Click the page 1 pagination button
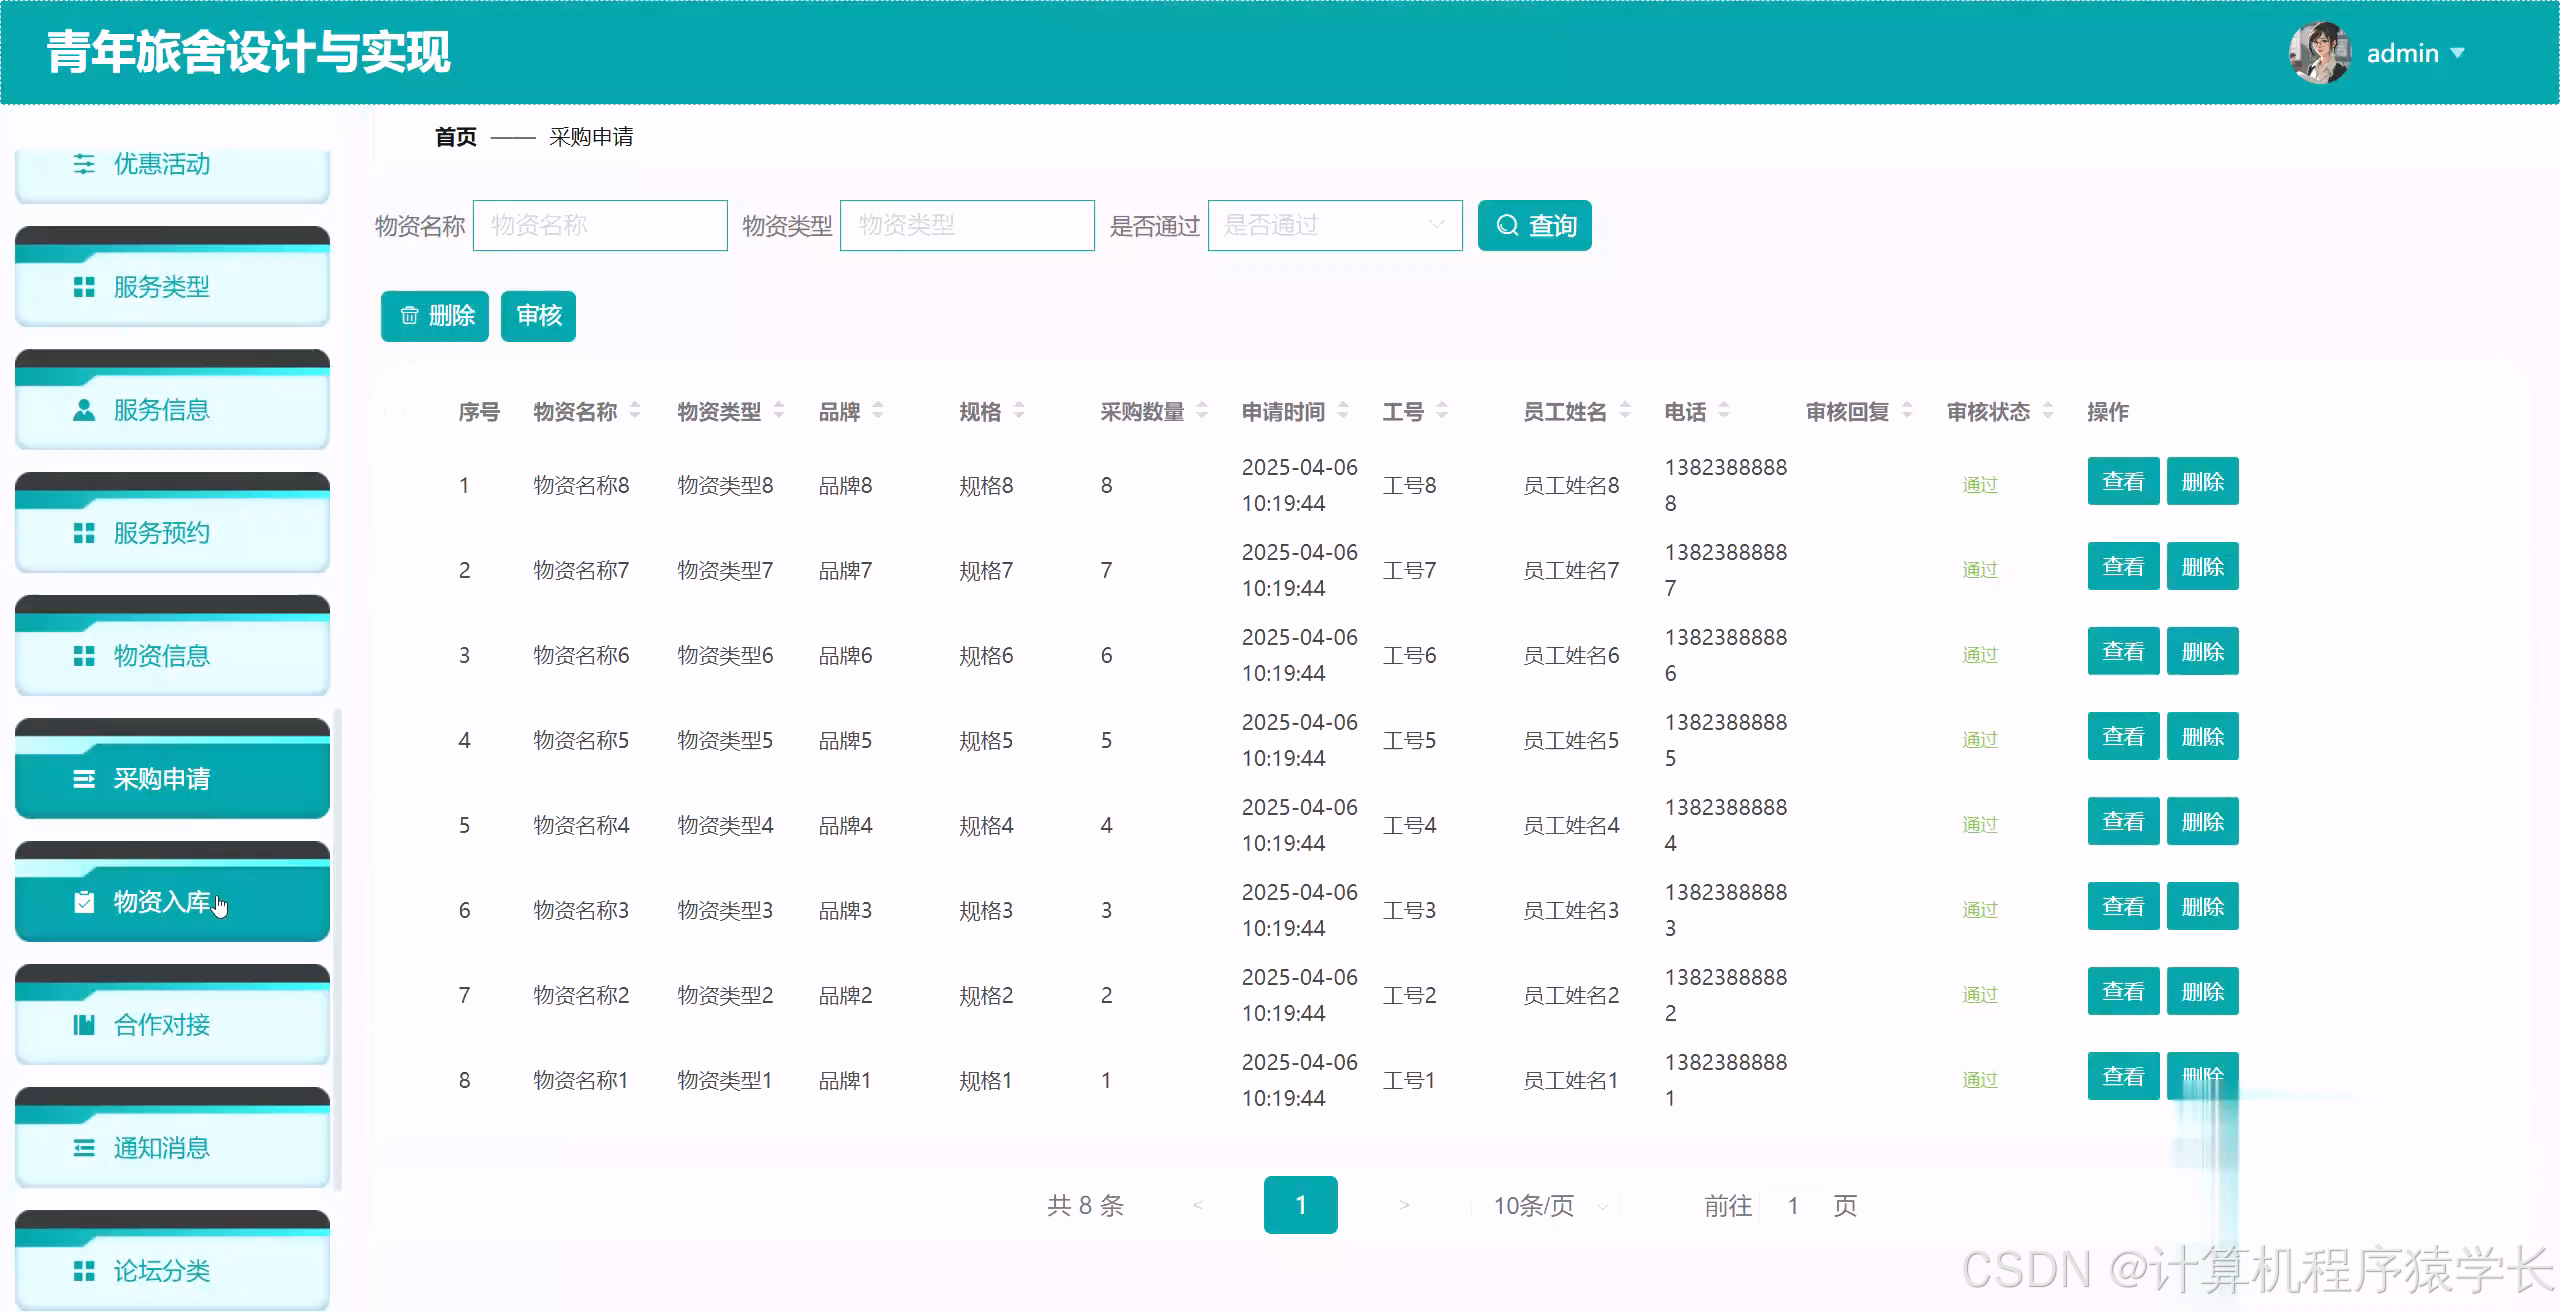 [x=1300, y=1206]
